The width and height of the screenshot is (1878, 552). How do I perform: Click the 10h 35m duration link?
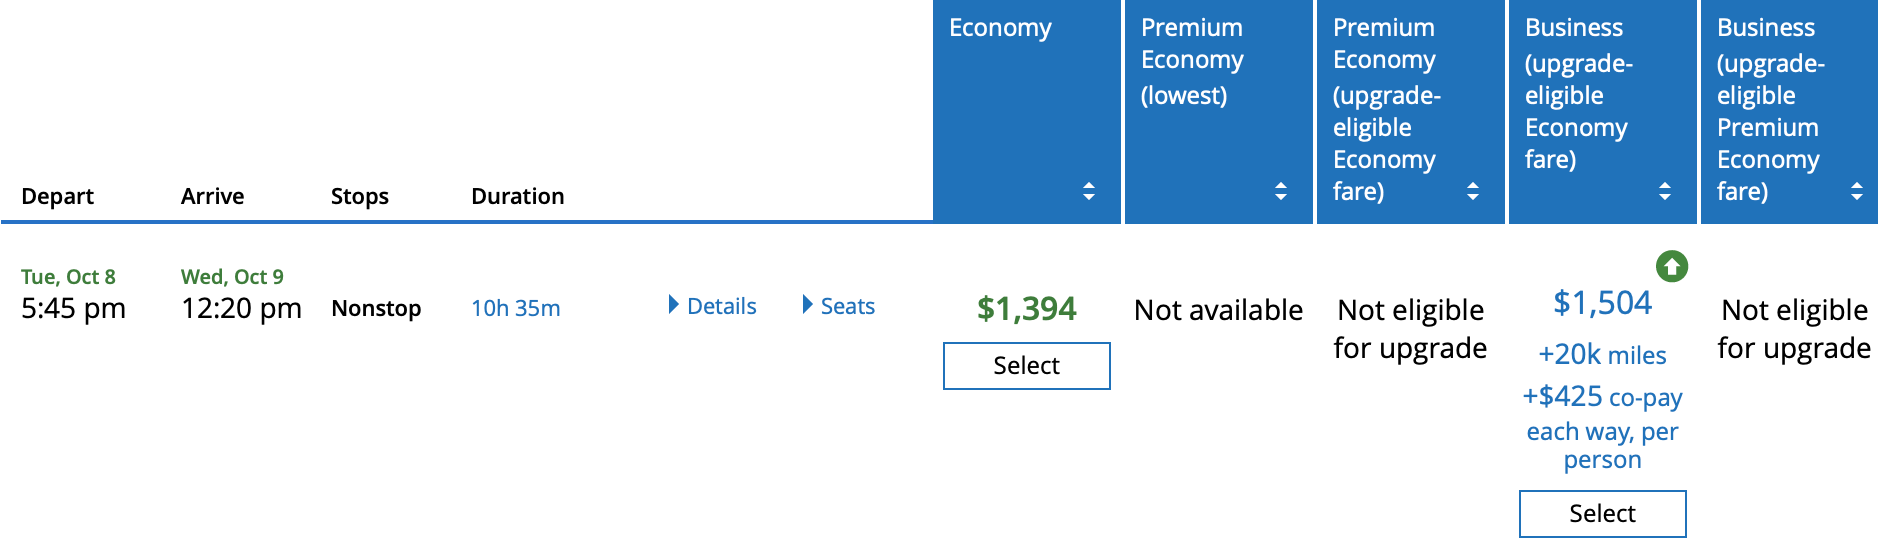pyautogui.click(x=516, y=308)
